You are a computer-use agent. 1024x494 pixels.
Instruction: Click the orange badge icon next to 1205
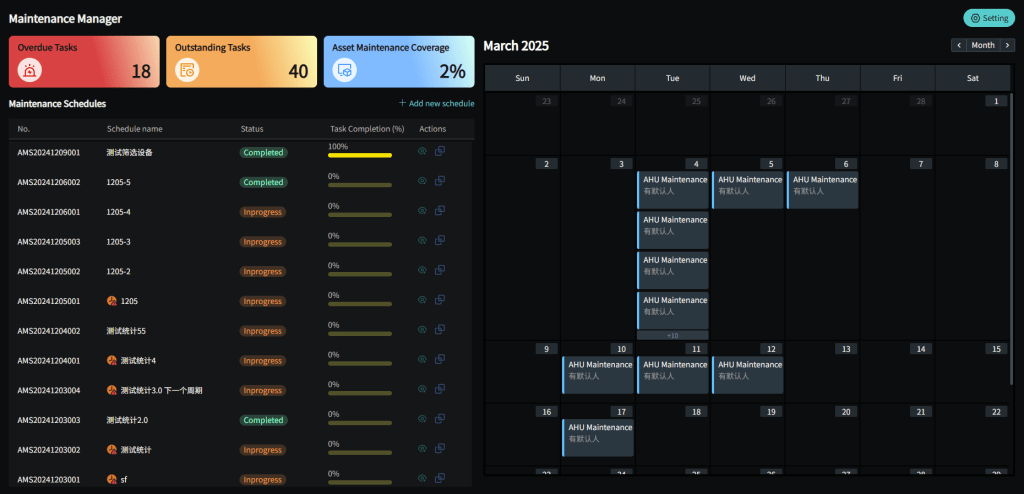pos(112,301)
